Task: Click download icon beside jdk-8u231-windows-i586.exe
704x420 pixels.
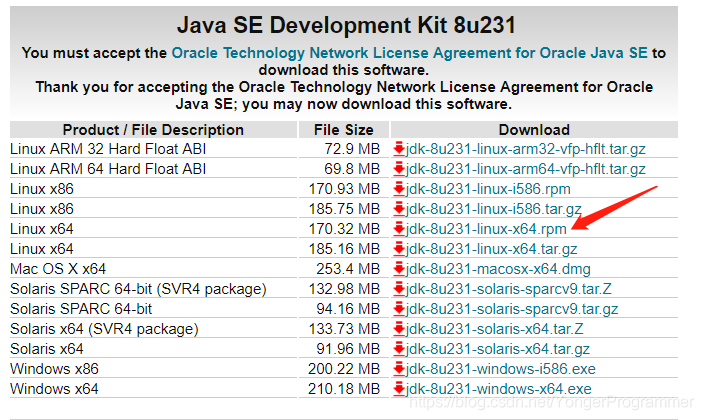Action: (399, 369)
